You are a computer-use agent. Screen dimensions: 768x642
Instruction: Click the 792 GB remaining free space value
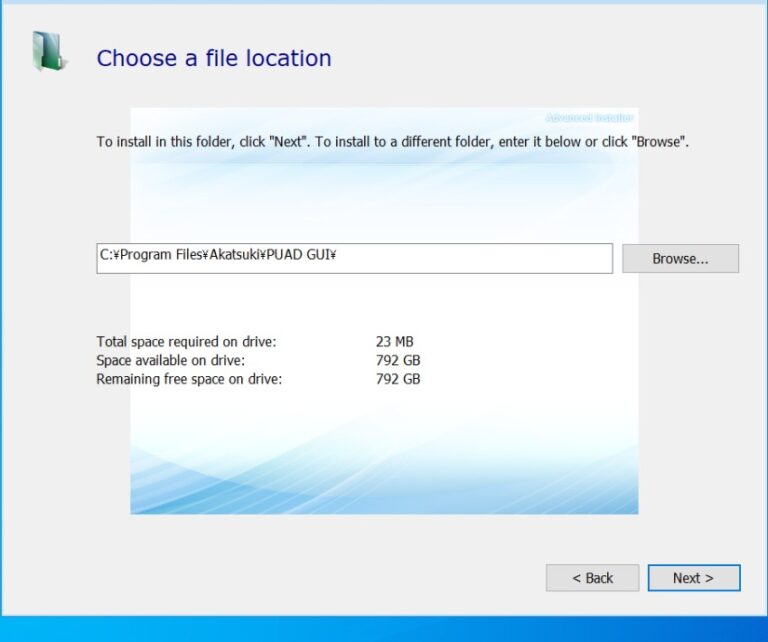[x=398, y=379]
